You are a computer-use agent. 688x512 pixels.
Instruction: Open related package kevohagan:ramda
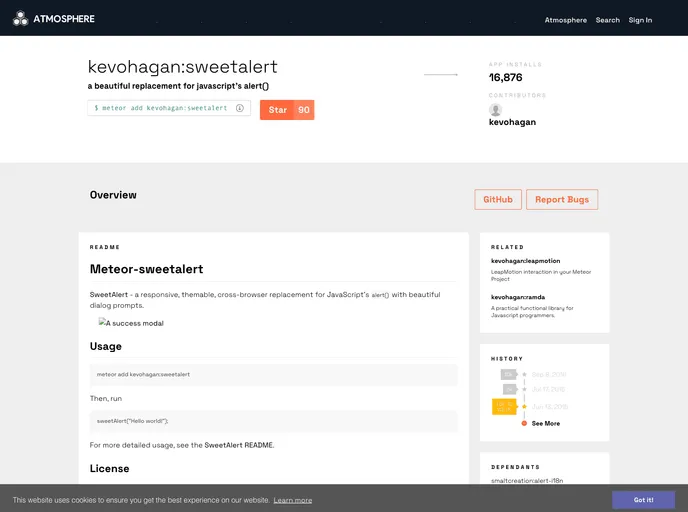(x=518, y=297)
